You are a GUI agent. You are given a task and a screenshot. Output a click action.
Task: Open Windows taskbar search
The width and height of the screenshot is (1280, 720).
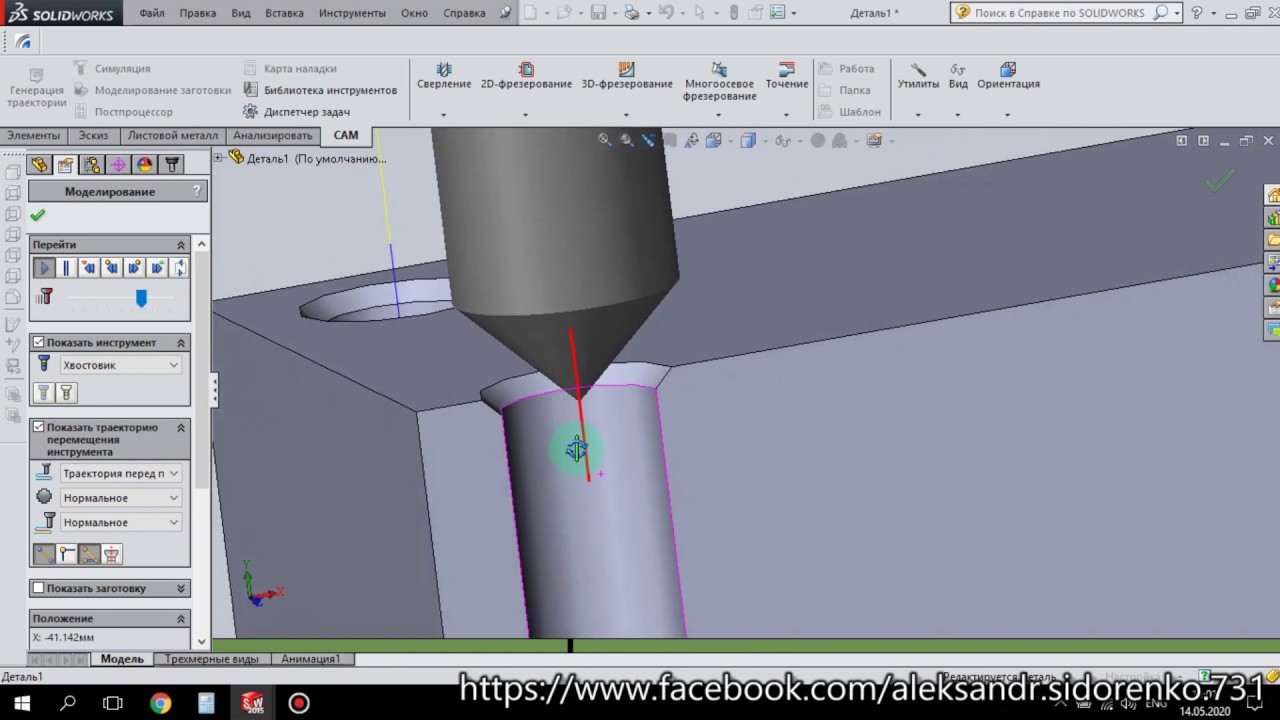point(68,704)
